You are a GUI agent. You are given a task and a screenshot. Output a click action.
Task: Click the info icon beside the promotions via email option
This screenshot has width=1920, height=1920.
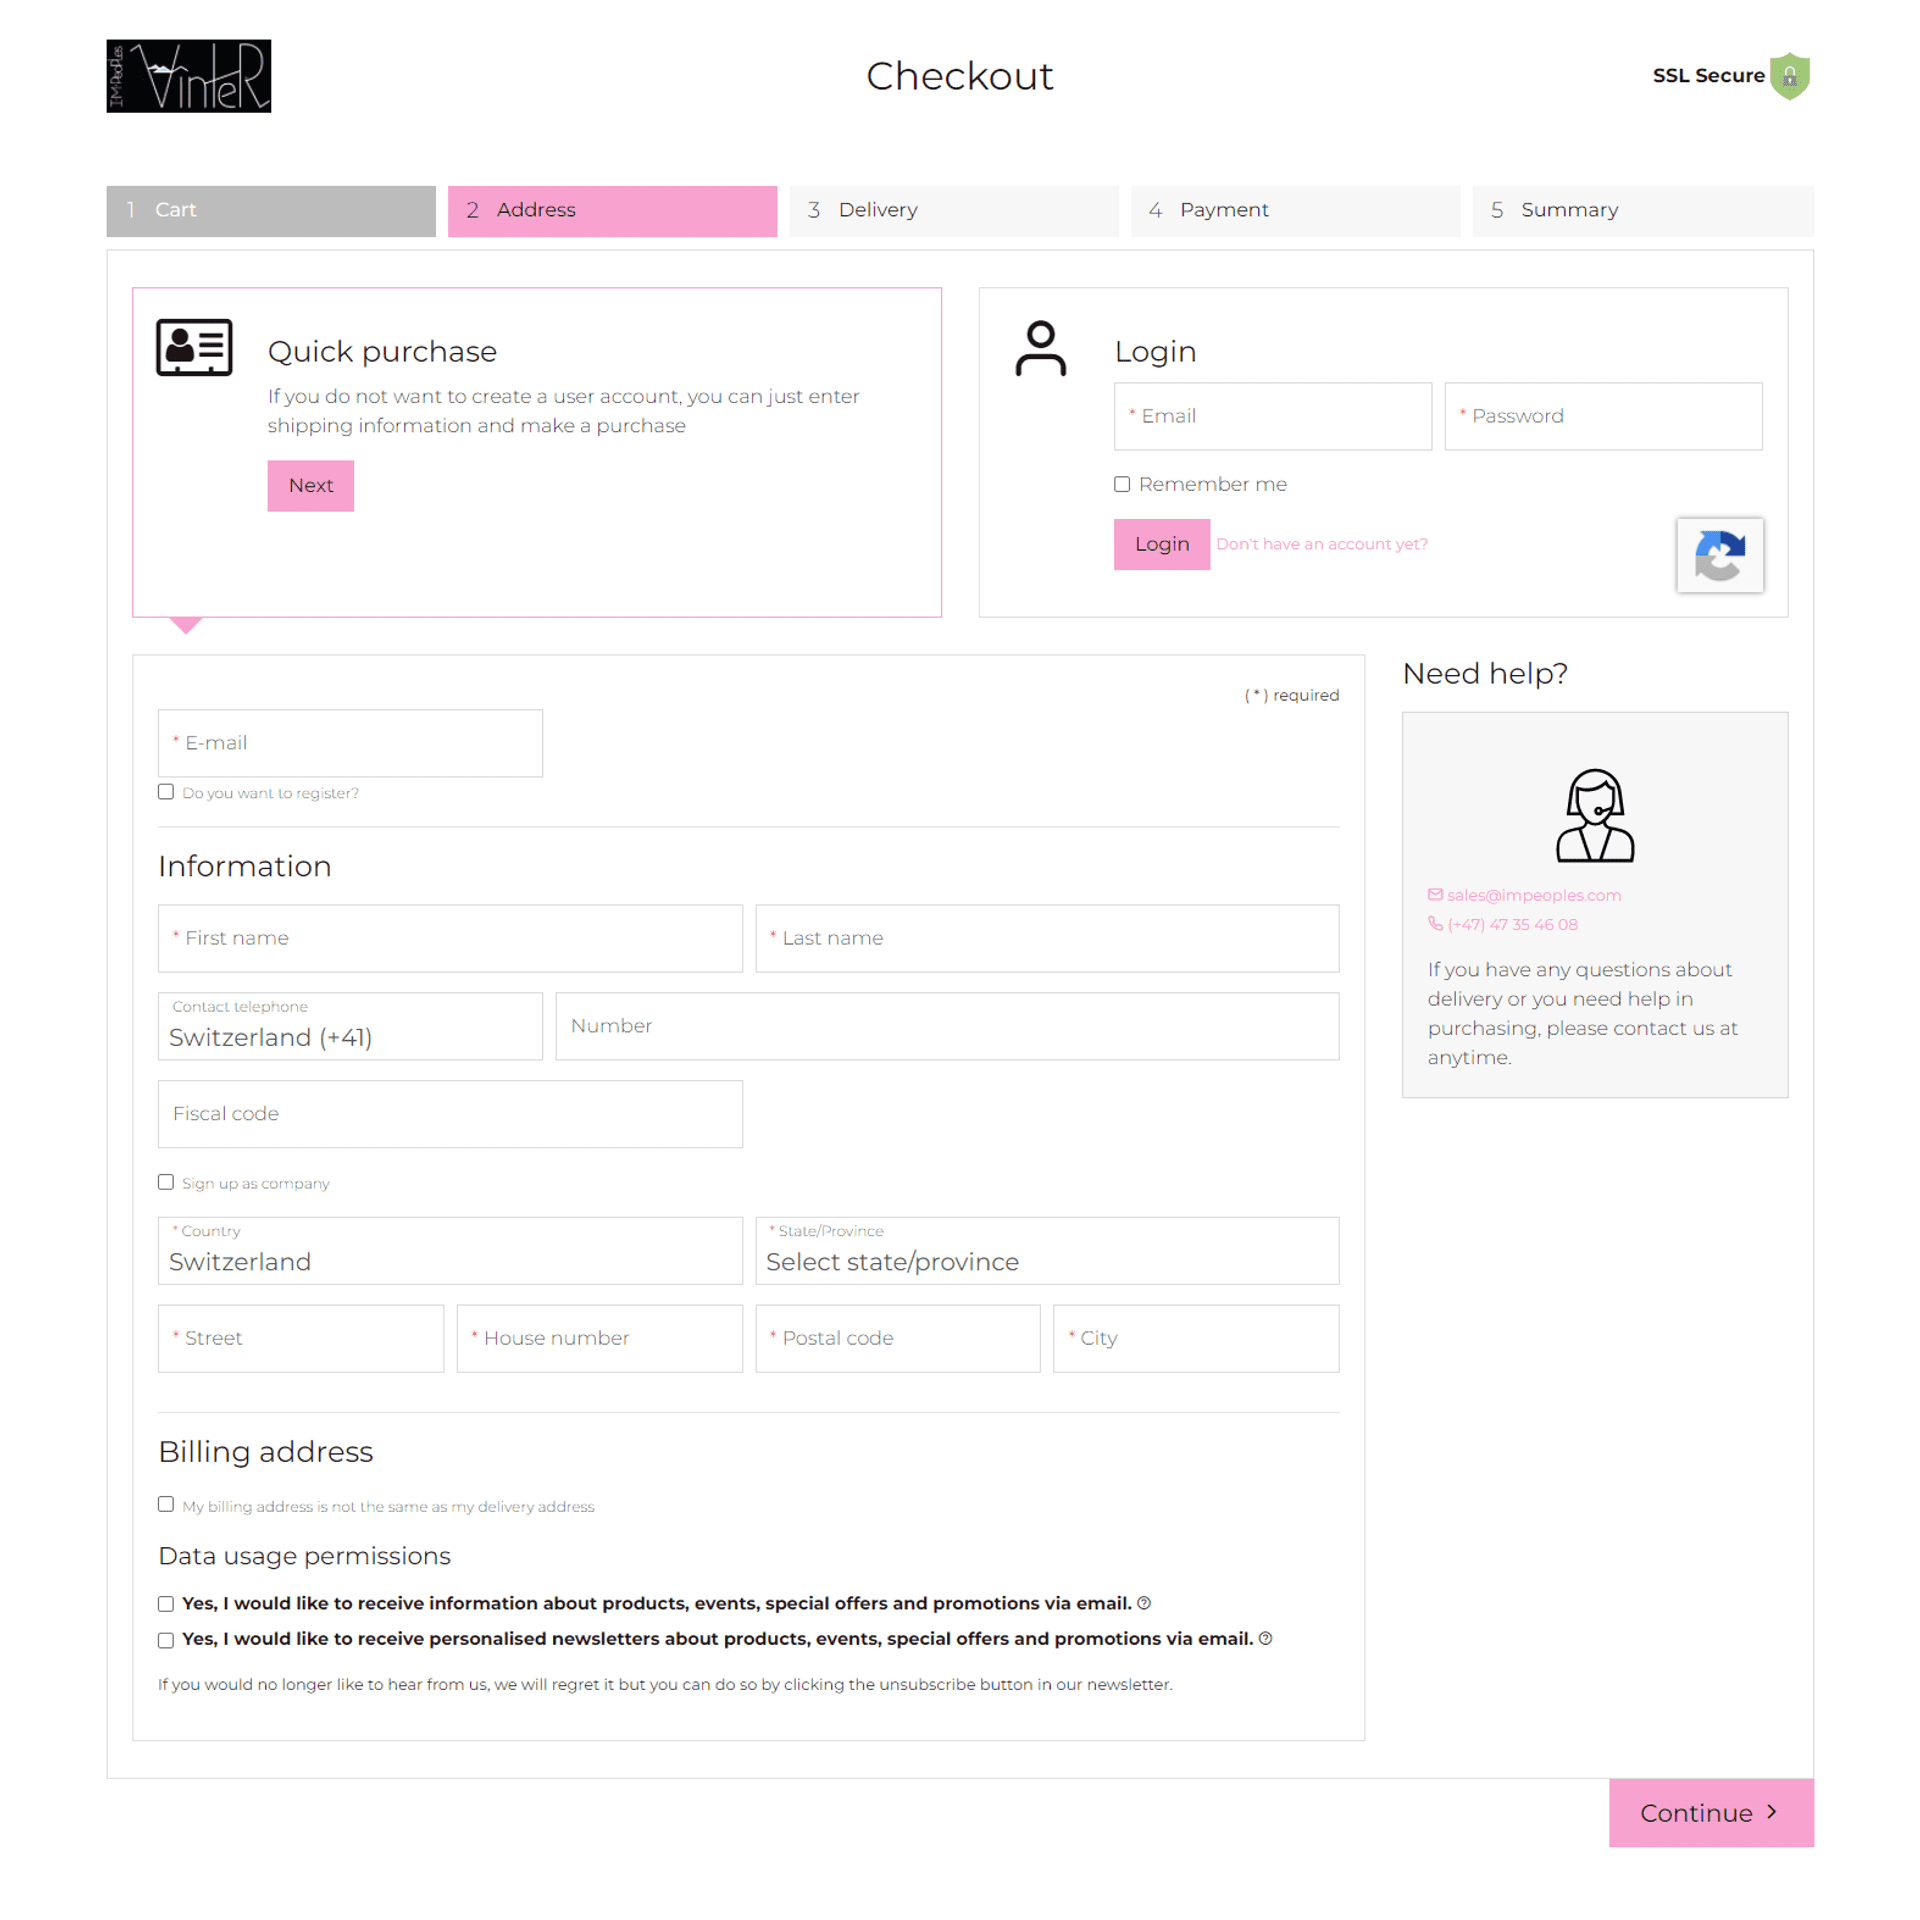[1144, 1603]
